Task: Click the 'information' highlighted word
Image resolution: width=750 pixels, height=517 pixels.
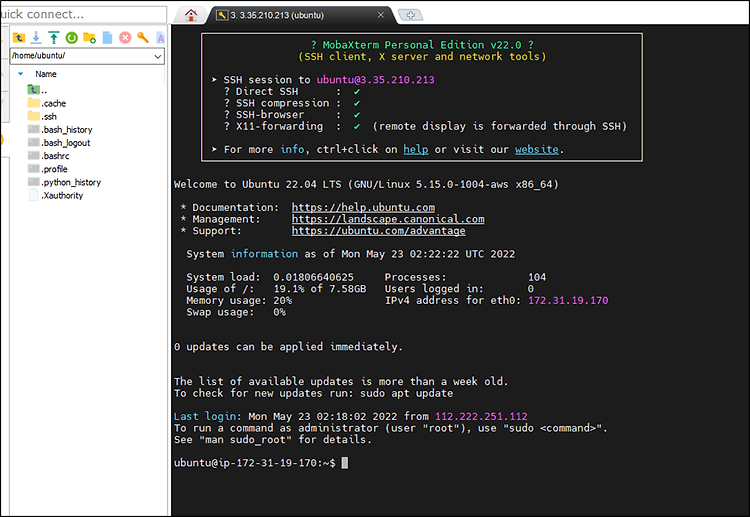Action: [x=264, y=254]
